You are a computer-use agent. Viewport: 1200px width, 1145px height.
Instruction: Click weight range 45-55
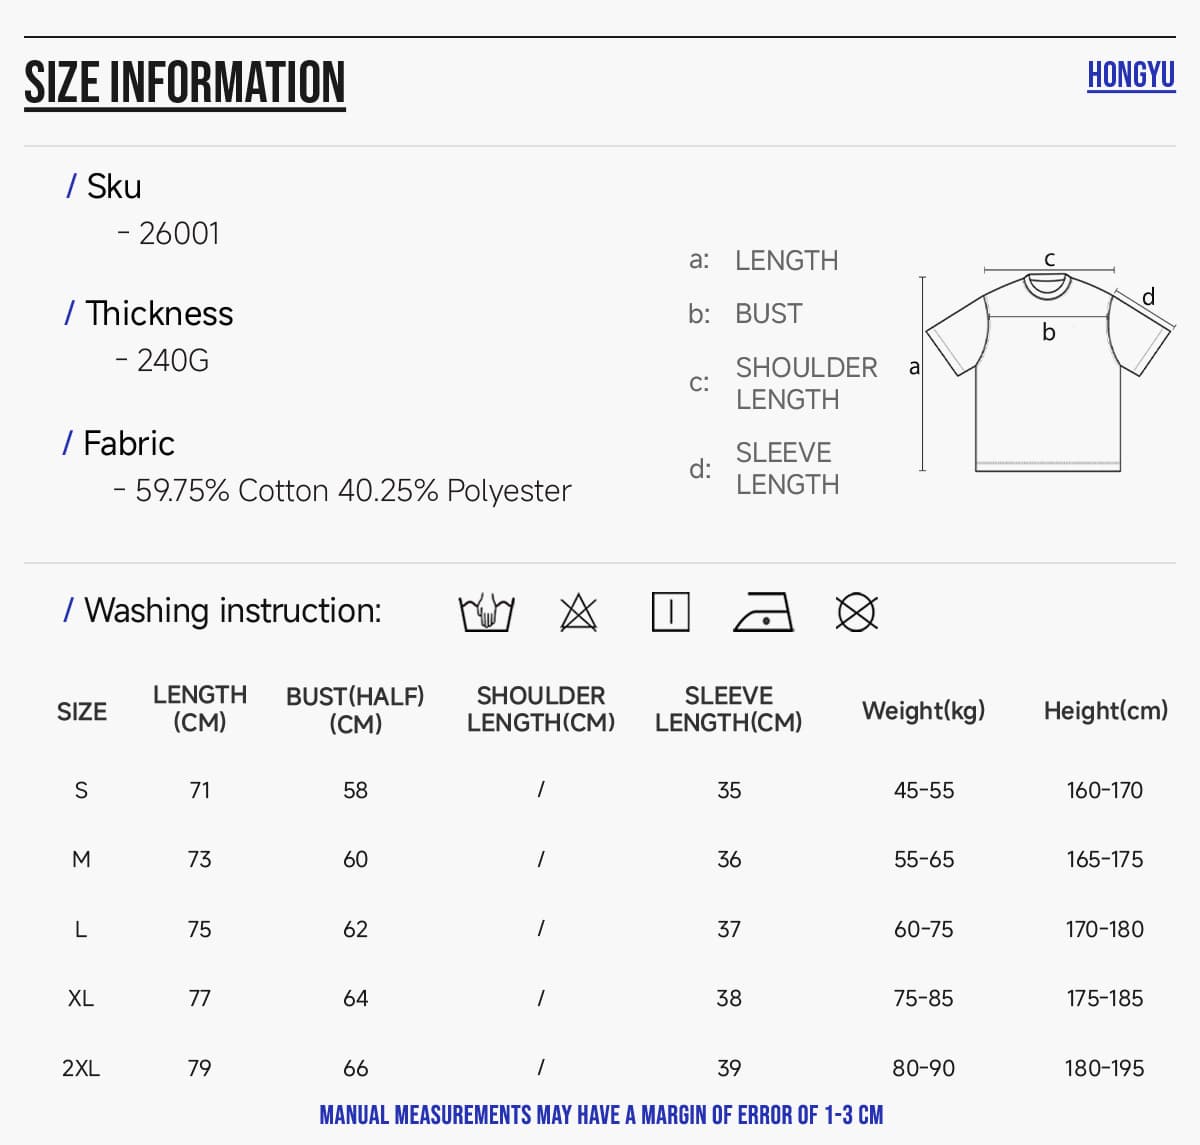point(924,790)
